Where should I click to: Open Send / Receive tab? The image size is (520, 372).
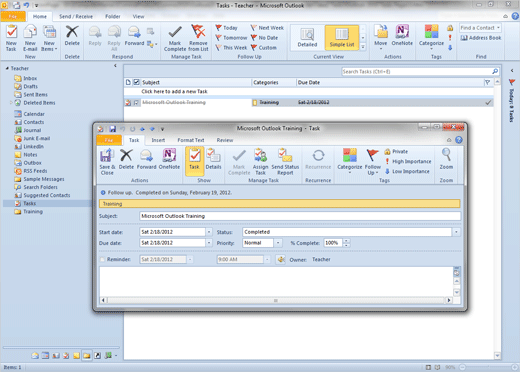tap(76, 16)
